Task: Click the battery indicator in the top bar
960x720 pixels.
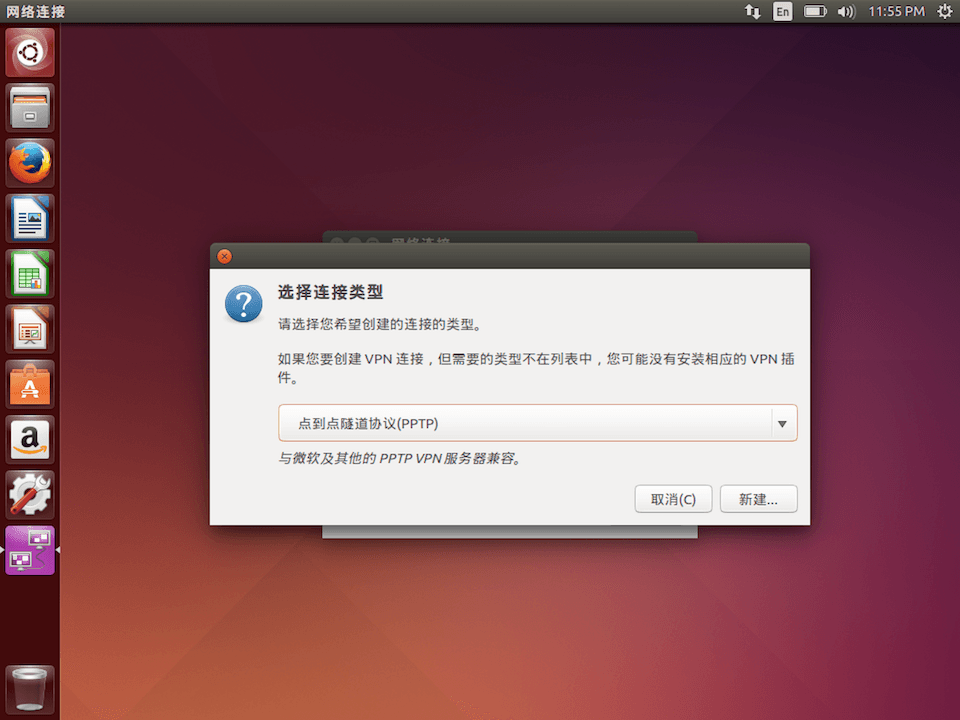Action: click(x=812, y=11)
